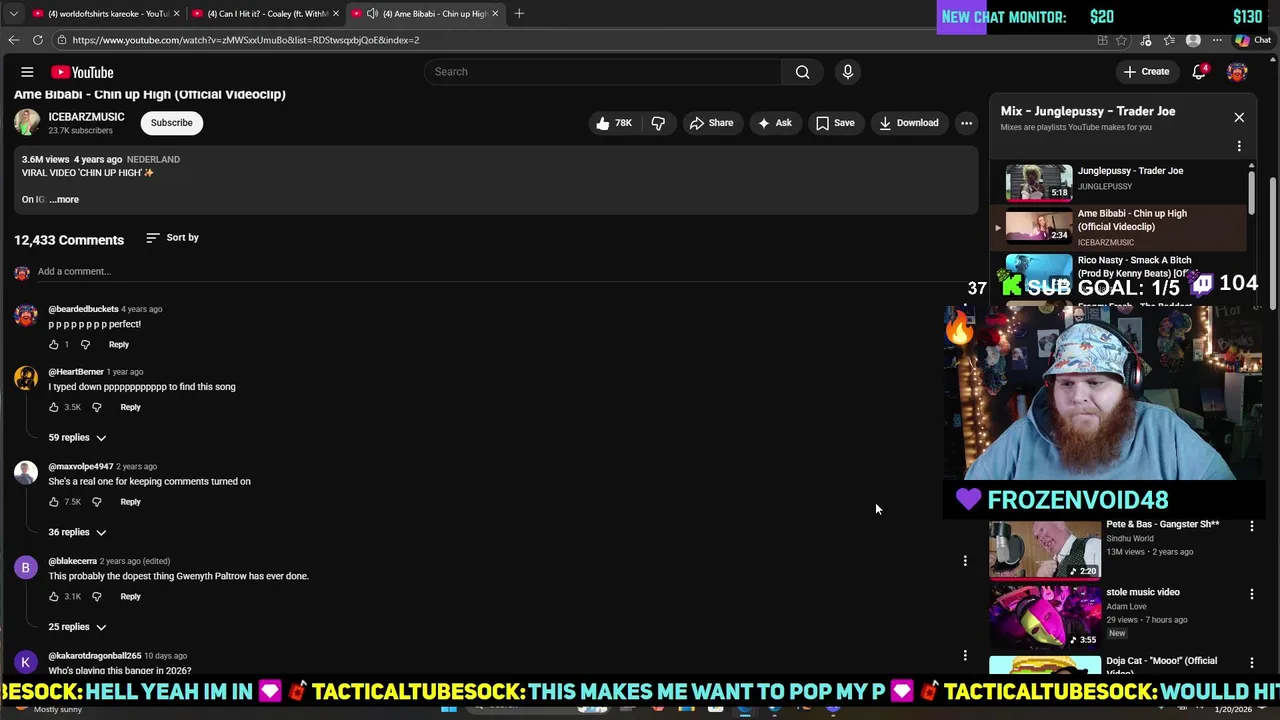Viewport: 1280px width, 720px height.
Task: Dislike the Ame Bibabi video
Action: tap(658, 123)
